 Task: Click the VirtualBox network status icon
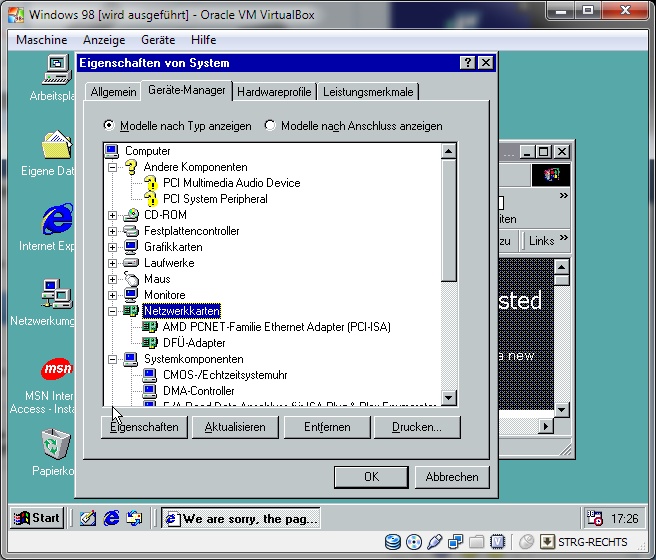tap(455, 542)
